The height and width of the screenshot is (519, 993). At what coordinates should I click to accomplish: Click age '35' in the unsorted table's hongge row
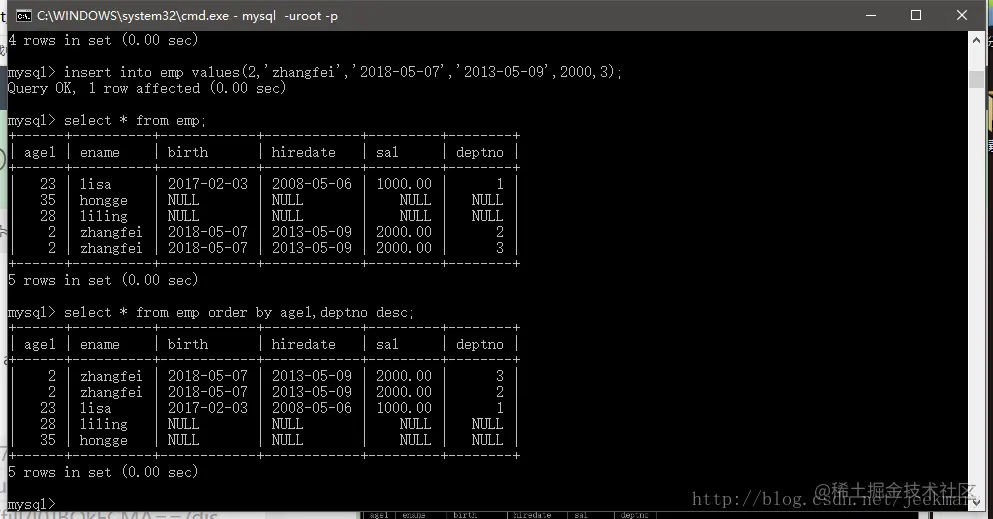48,201
